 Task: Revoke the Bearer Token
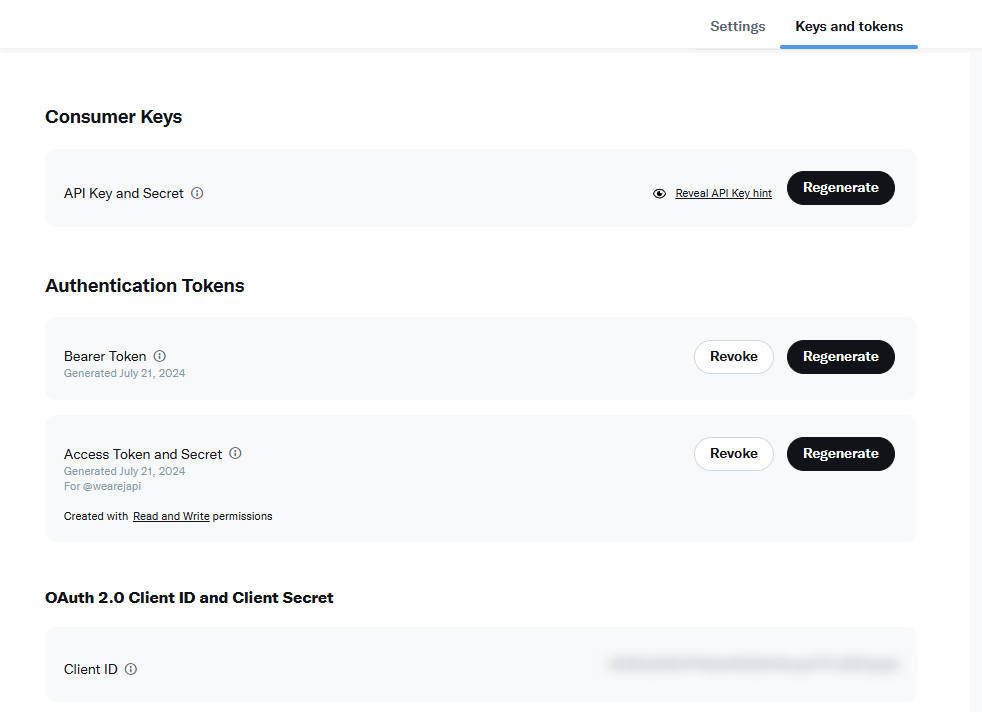733,357
